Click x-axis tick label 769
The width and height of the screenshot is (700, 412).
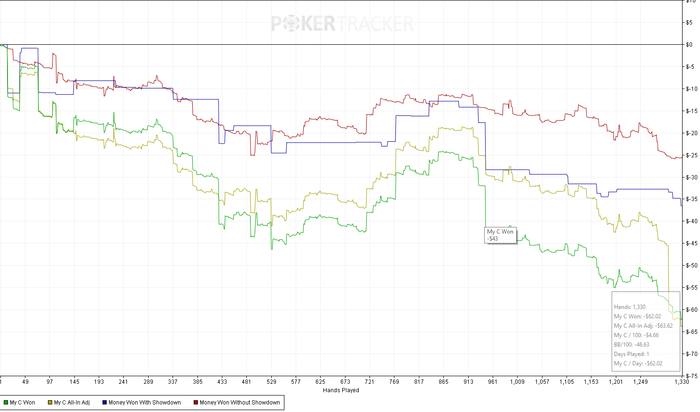pyautogui.click(x=394, y=382)
